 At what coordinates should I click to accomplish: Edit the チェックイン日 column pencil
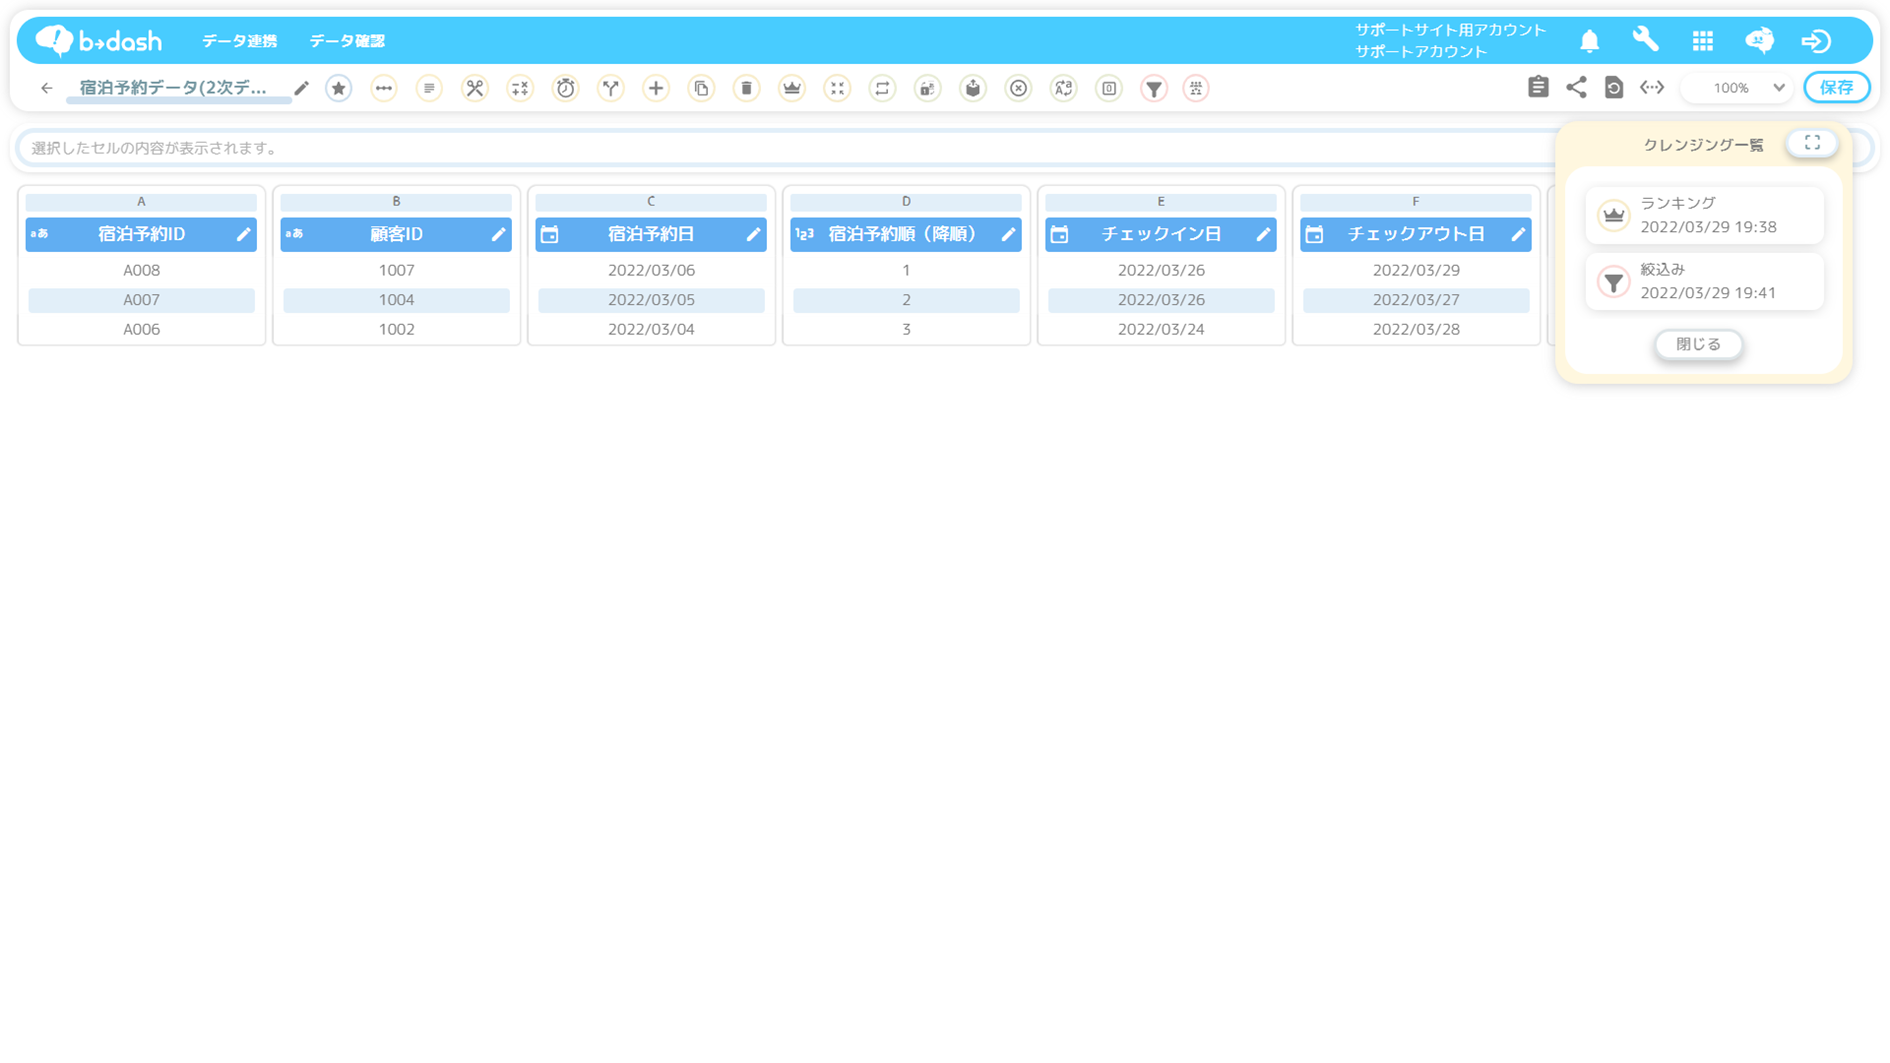tap(1263, 234)
